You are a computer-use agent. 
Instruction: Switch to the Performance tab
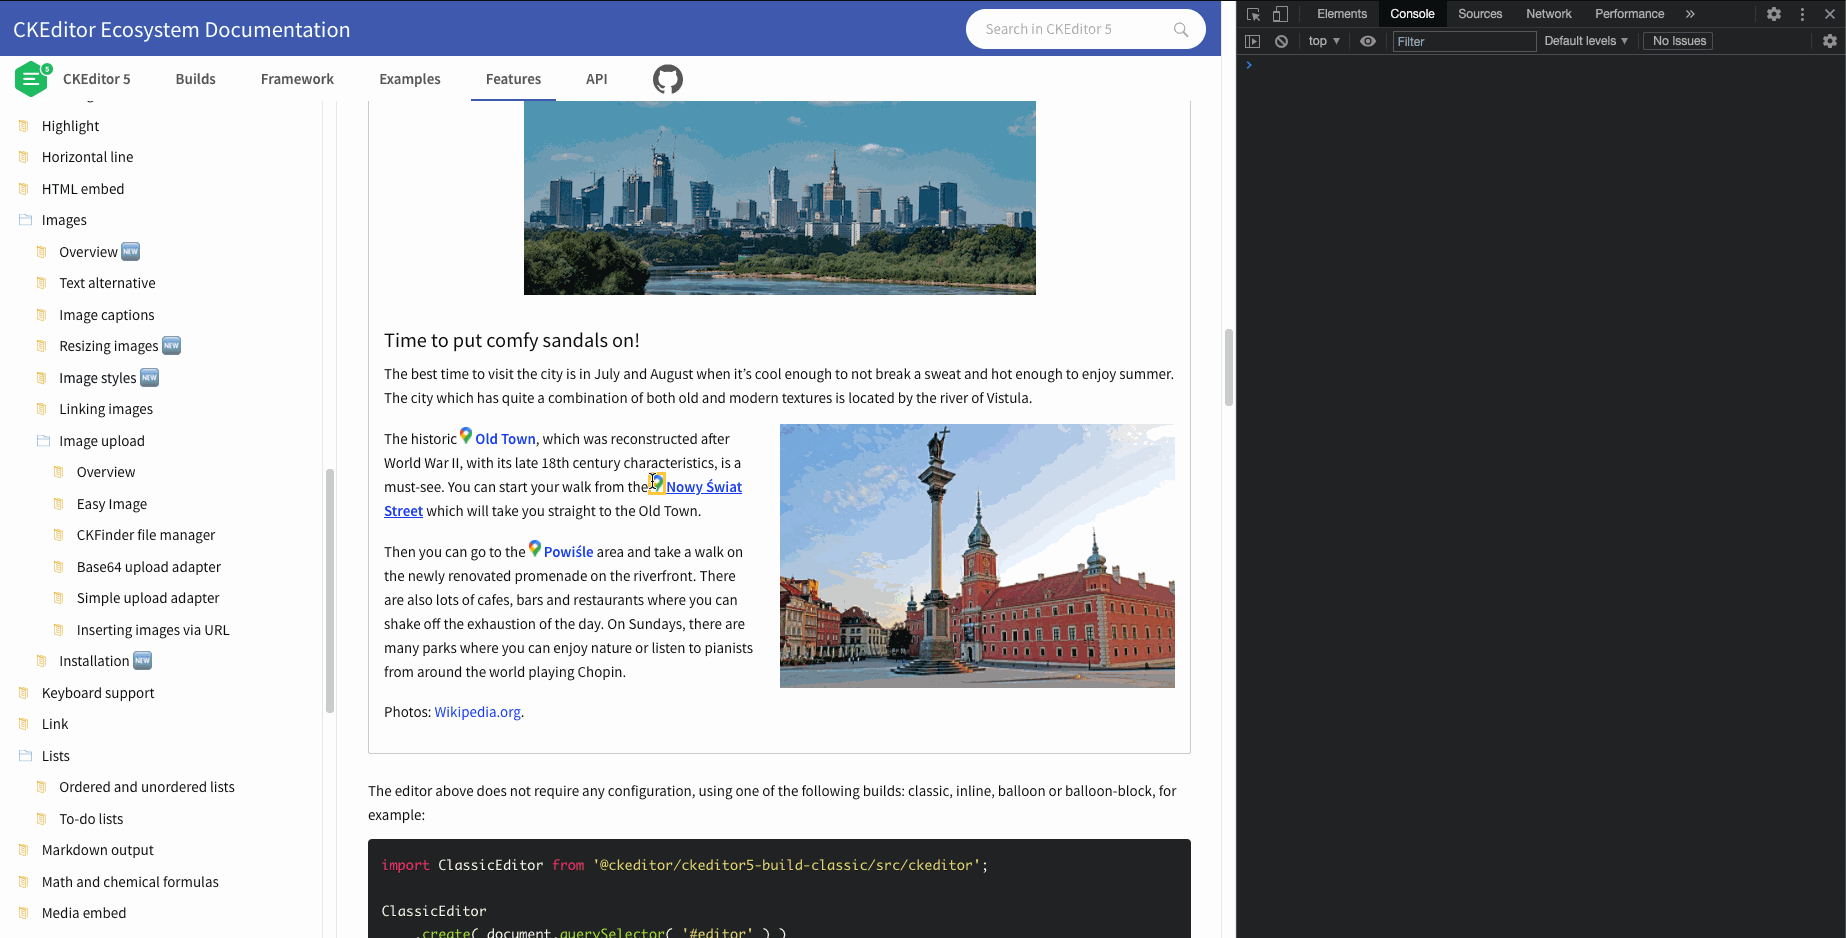[1629, 14]
